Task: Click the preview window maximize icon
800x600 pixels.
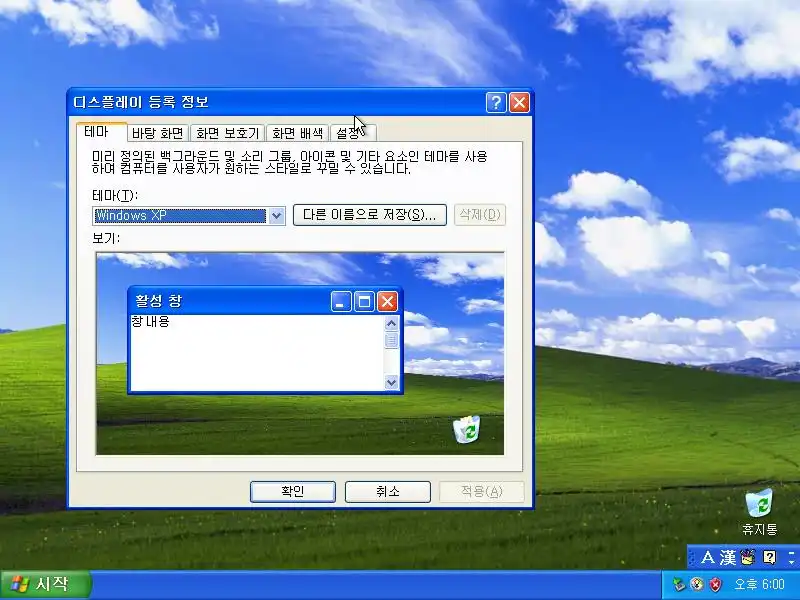Action: pos(364,302)
